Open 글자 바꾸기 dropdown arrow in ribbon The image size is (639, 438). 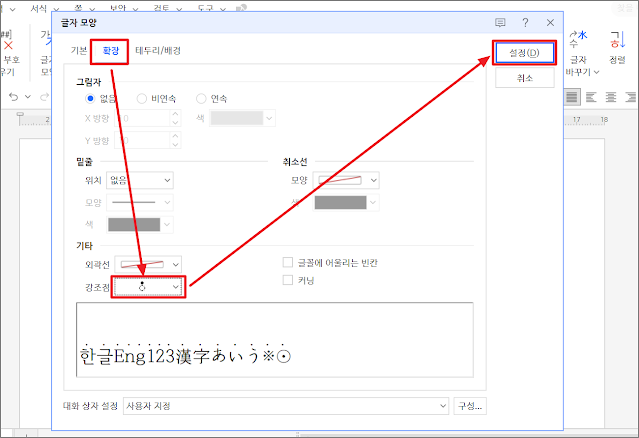tap(597, 72)
